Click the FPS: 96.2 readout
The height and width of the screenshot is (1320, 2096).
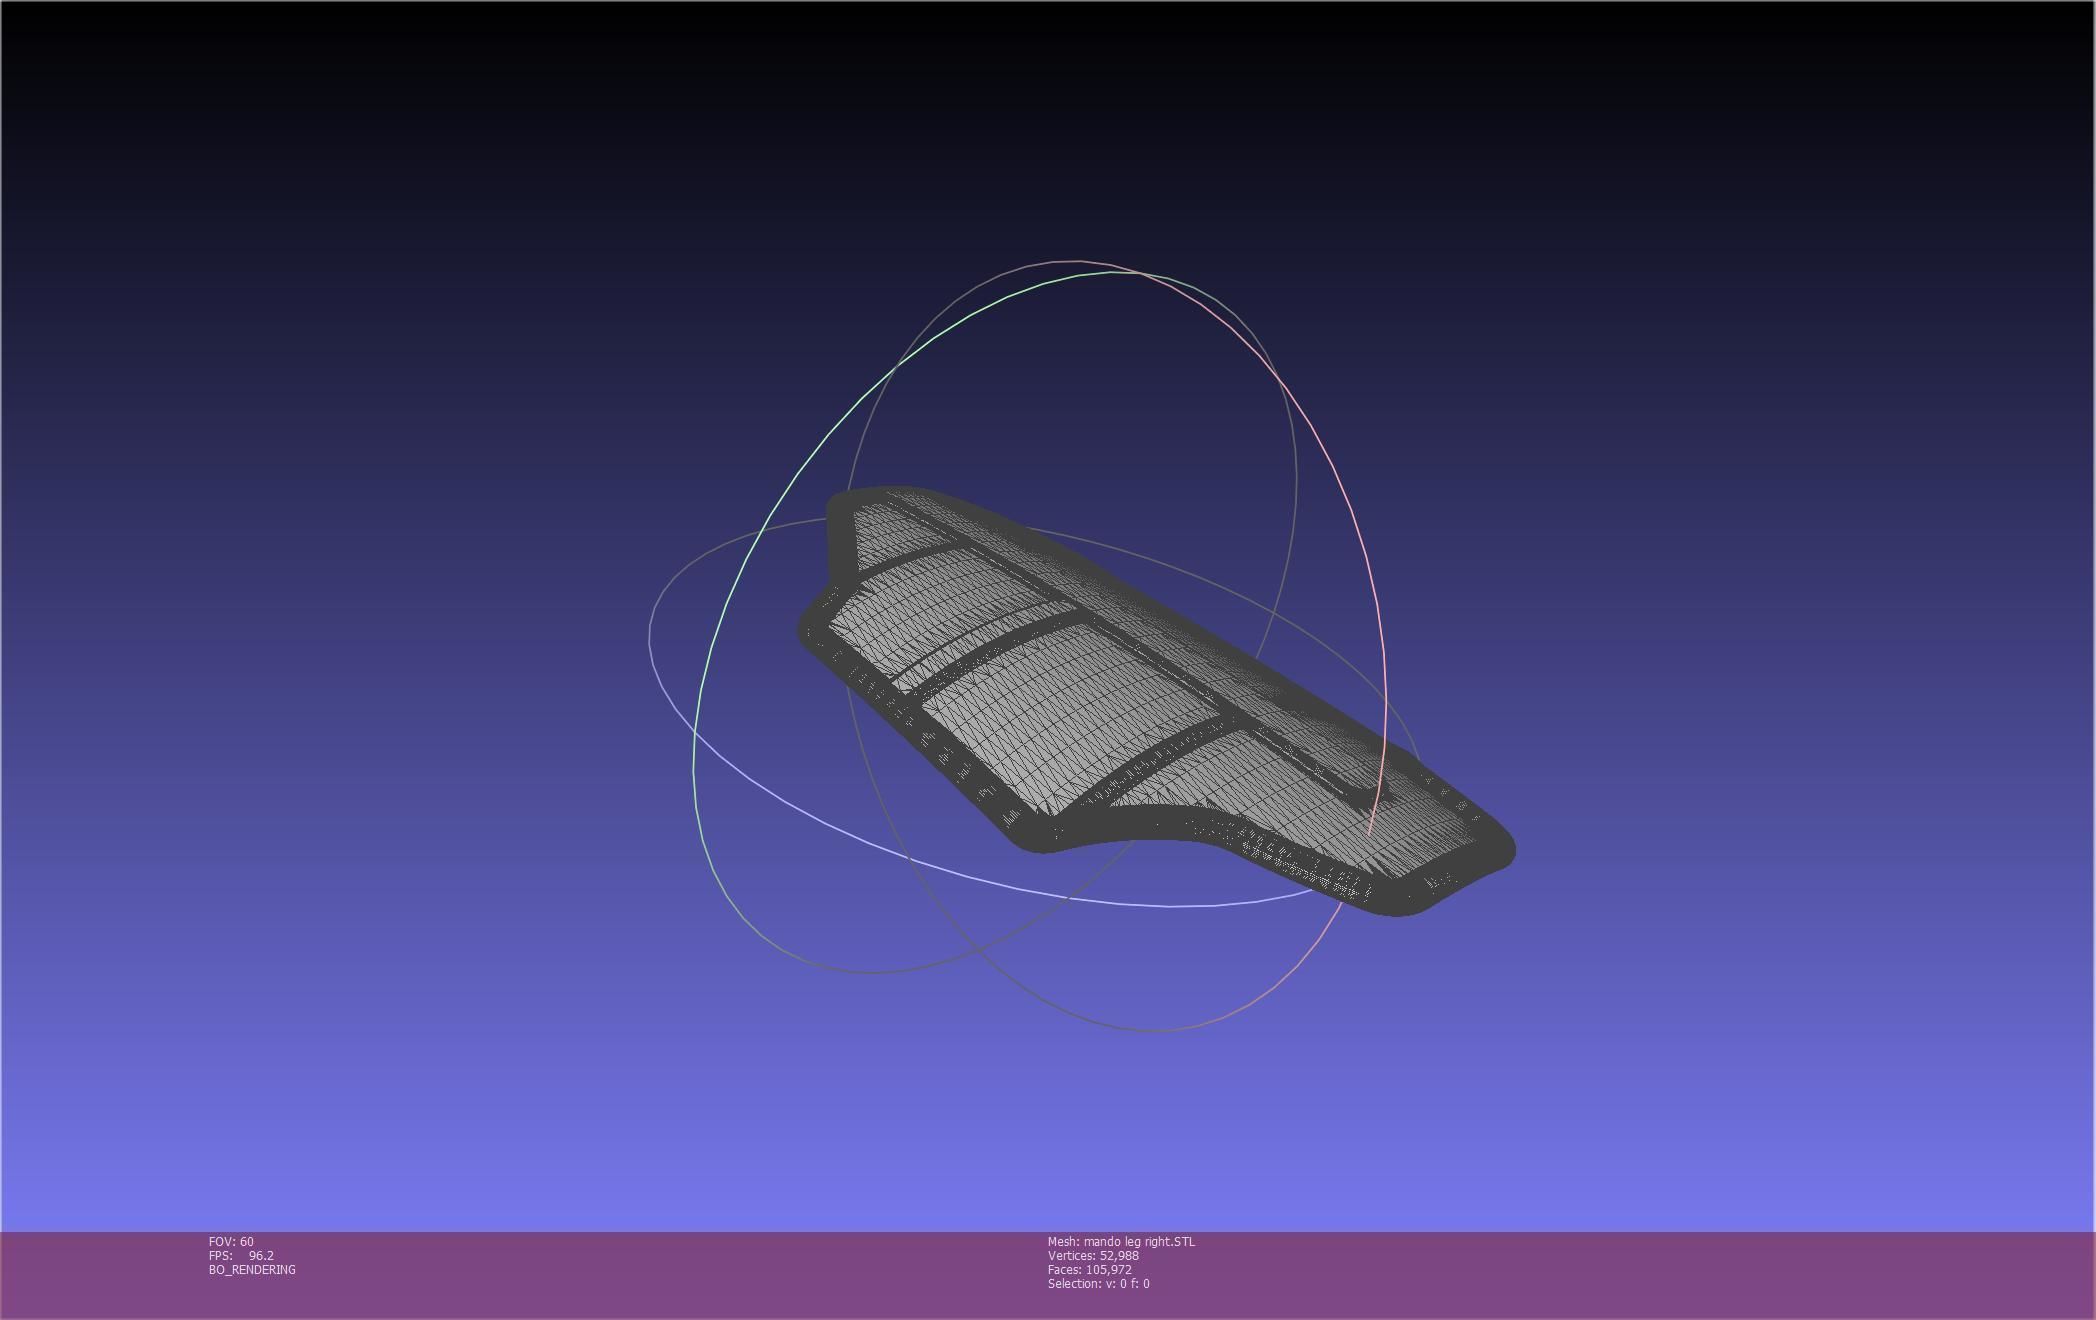coord(241,1255)
